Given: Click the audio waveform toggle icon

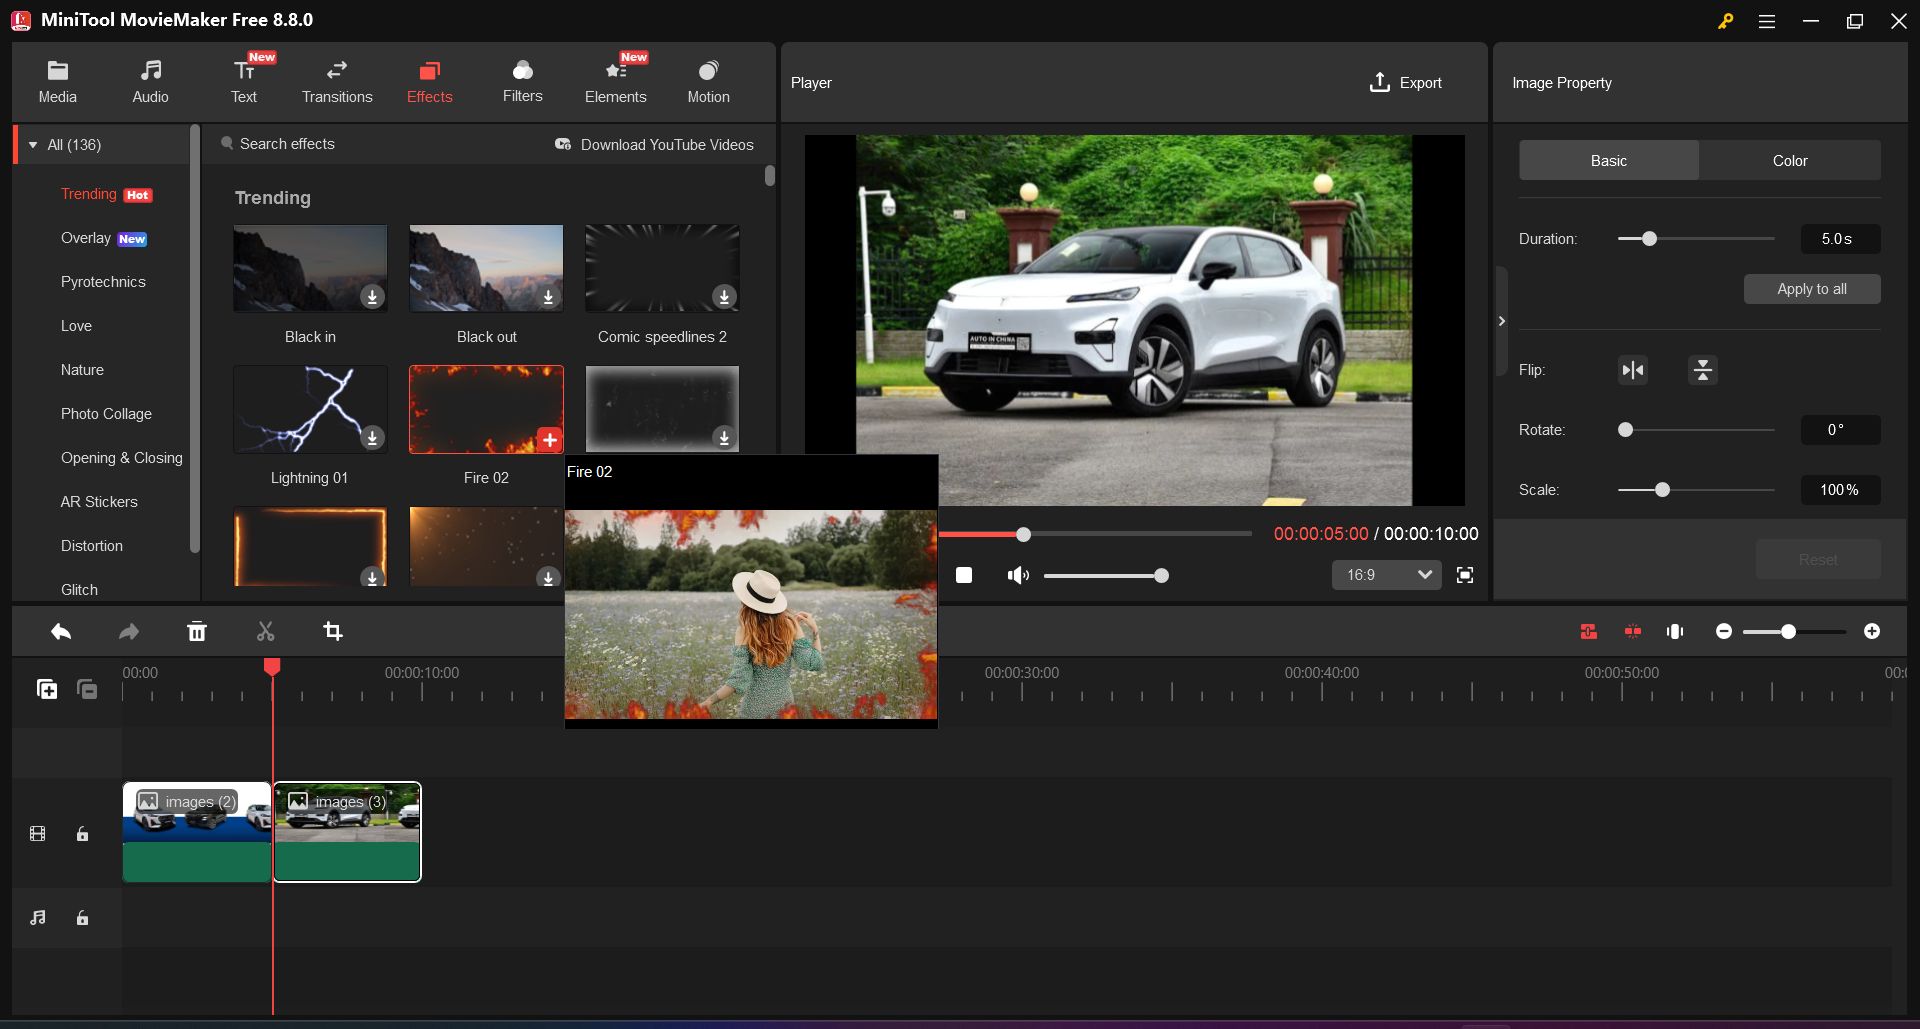Looking at the screenshot, I should tap(1675, 631).
